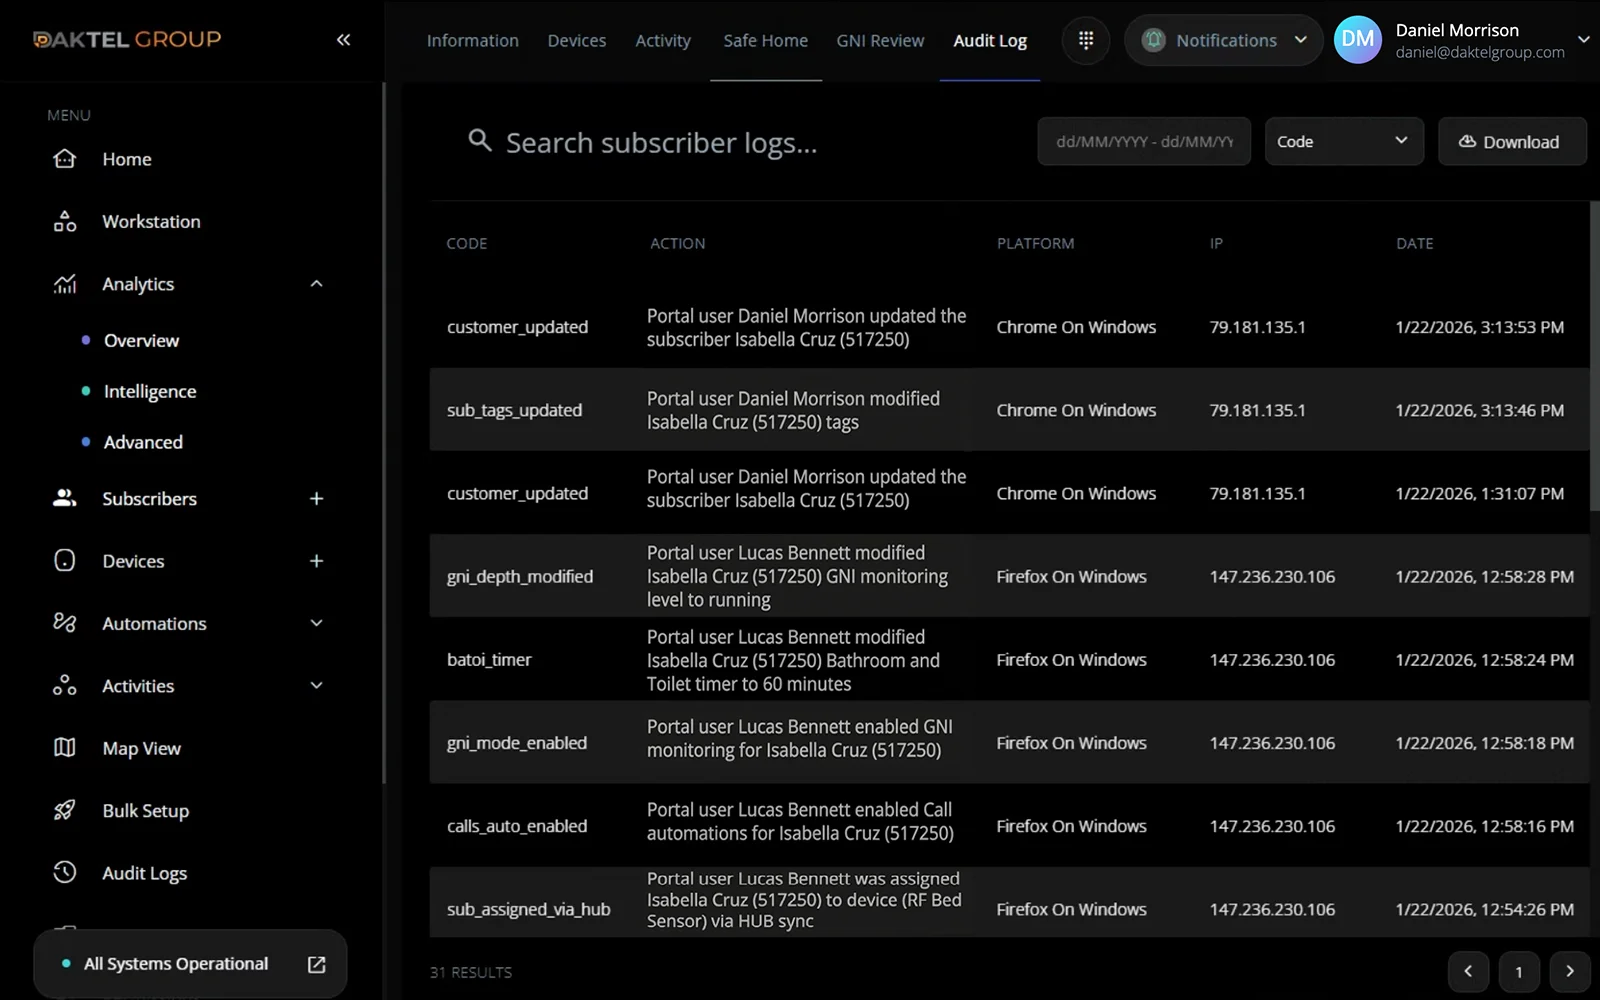Screen dimensions: 1600x1000
Task: Collapse the Analytics menu chevron
Action: pyautogui.click(x=316, y=284)
